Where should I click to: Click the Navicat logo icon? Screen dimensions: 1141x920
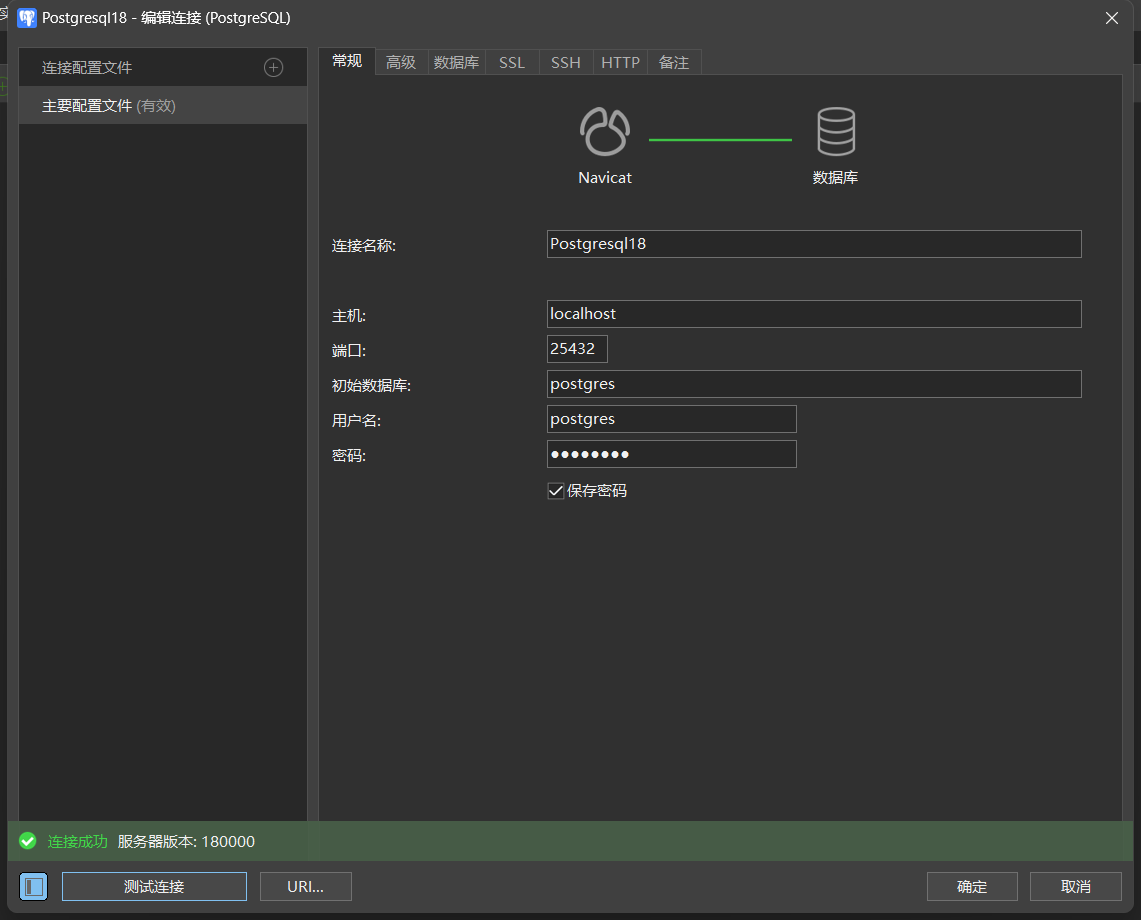click(x=605, y=132)
